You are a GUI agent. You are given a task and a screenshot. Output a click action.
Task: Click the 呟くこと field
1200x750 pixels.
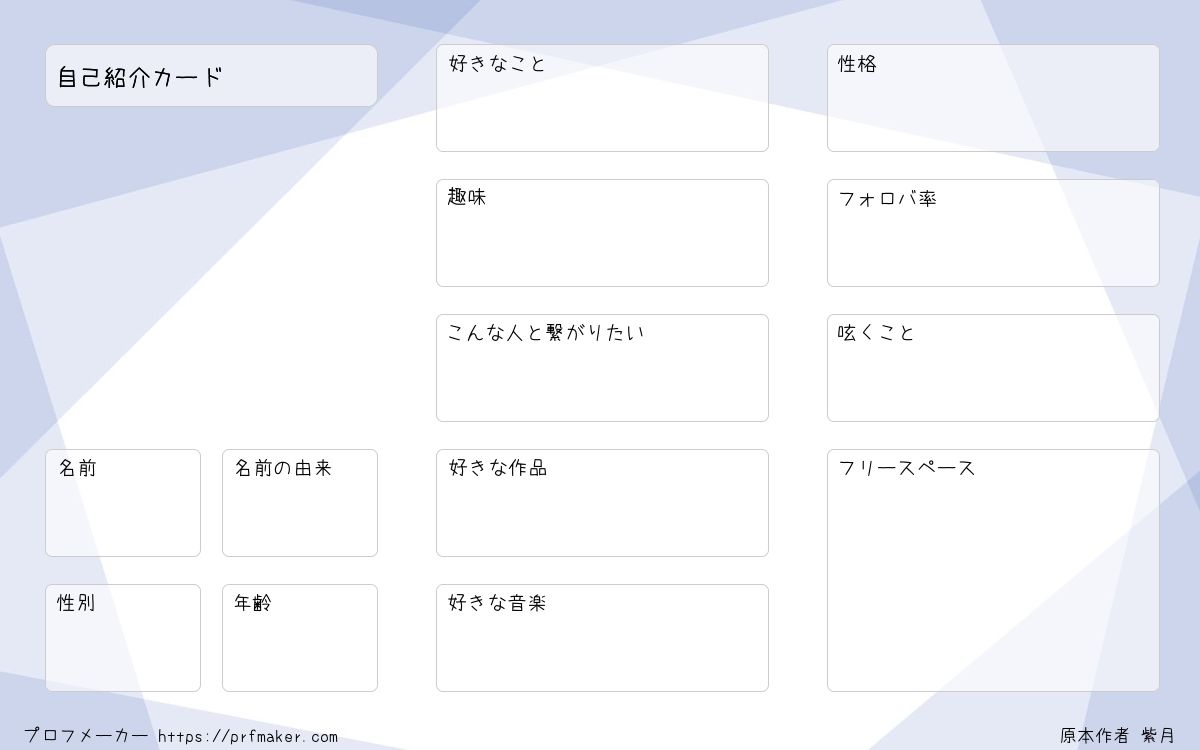click(x=993, y=368)
